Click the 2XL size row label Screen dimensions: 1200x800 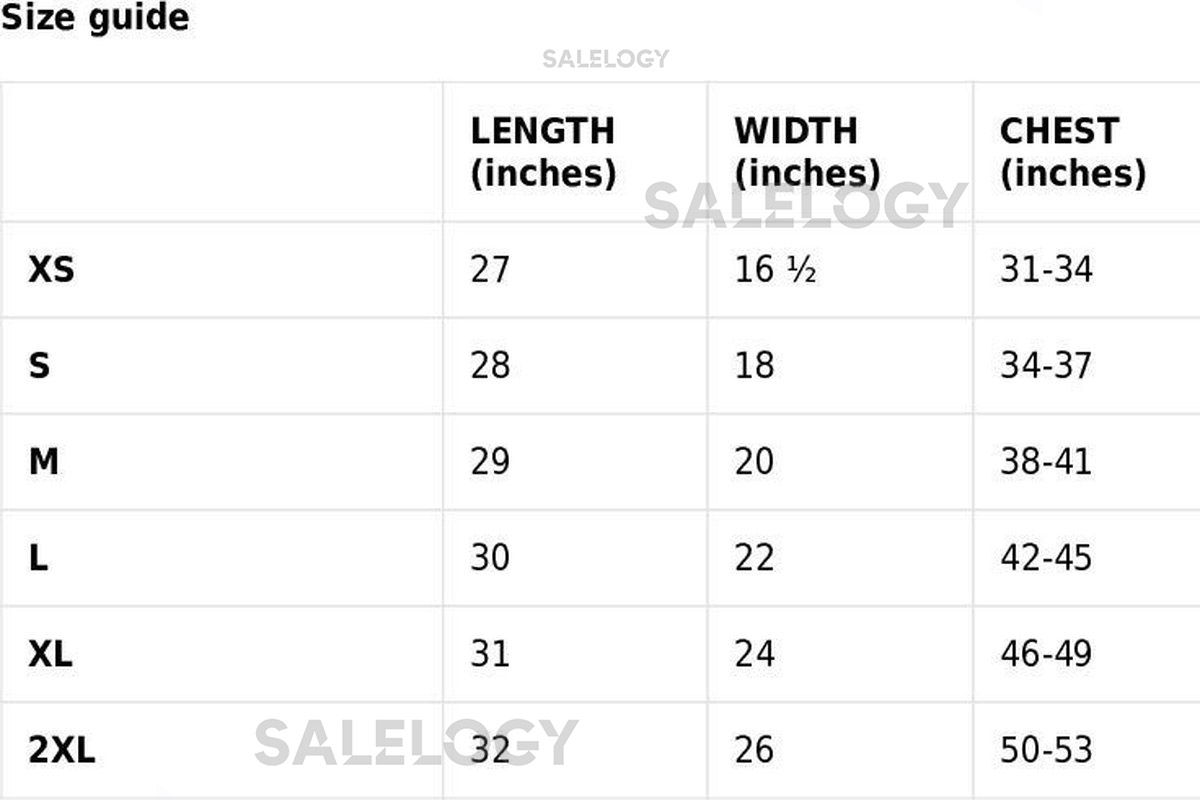62,750
